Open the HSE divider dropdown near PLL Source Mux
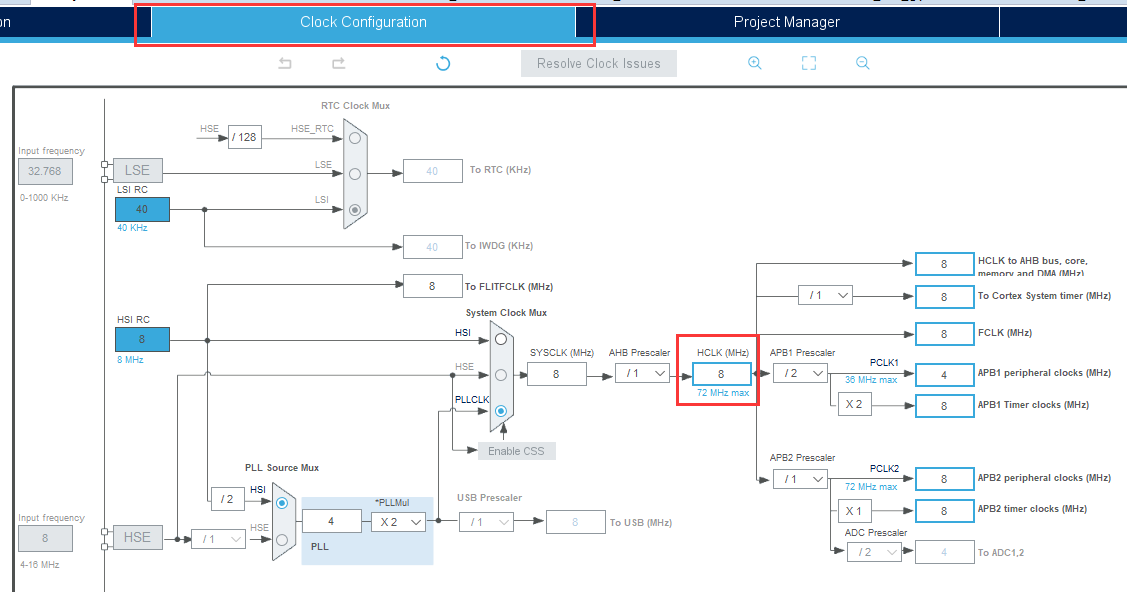The height and width of the screenshot is (592, 1127). (218, 539)
